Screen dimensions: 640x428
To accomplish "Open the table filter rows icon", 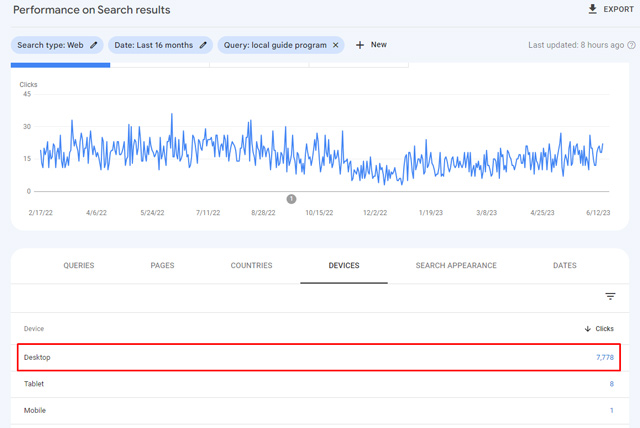I will 610,297.
